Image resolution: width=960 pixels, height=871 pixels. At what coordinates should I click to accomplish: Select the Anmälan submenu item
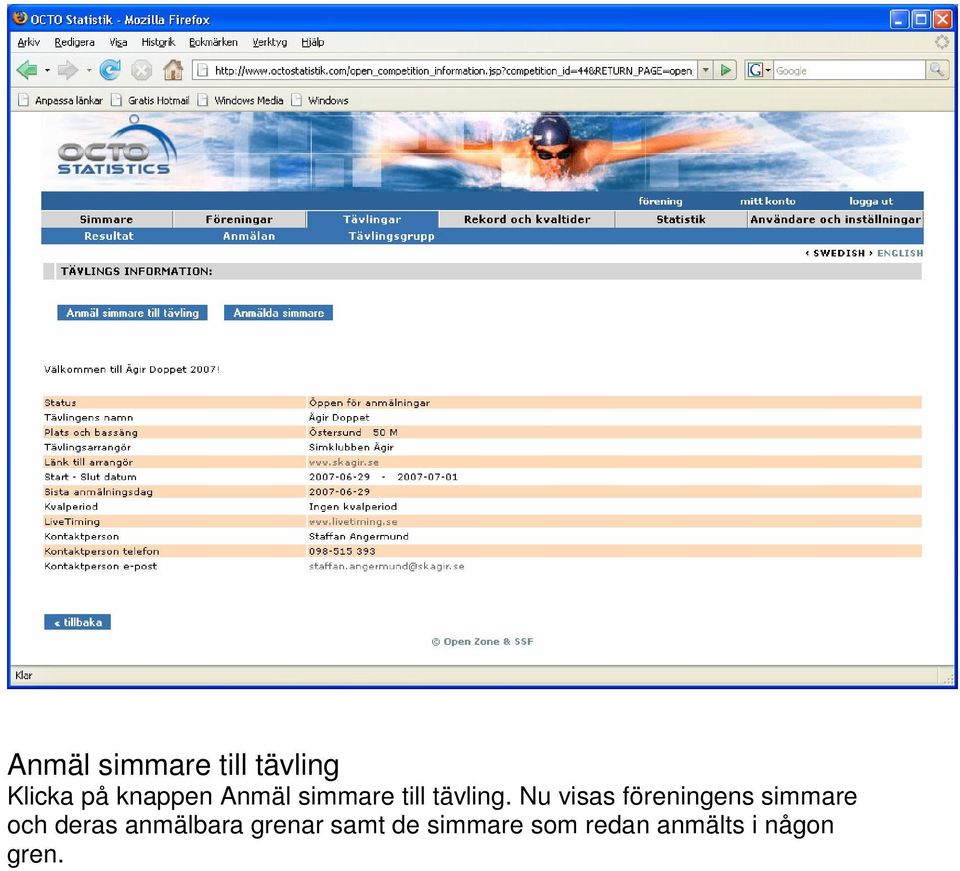pyautogui.click(x=249, y=236)
